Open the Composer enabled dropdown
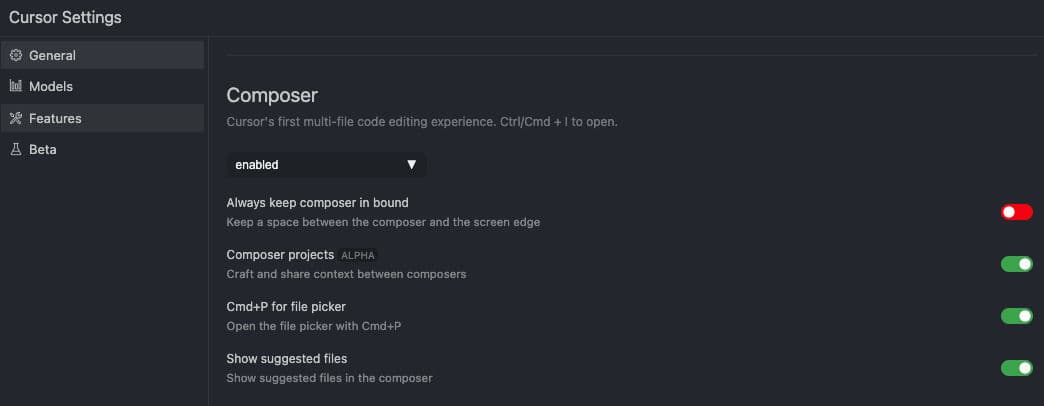This screenshot has height=406, width=1044. click(326, 165)
